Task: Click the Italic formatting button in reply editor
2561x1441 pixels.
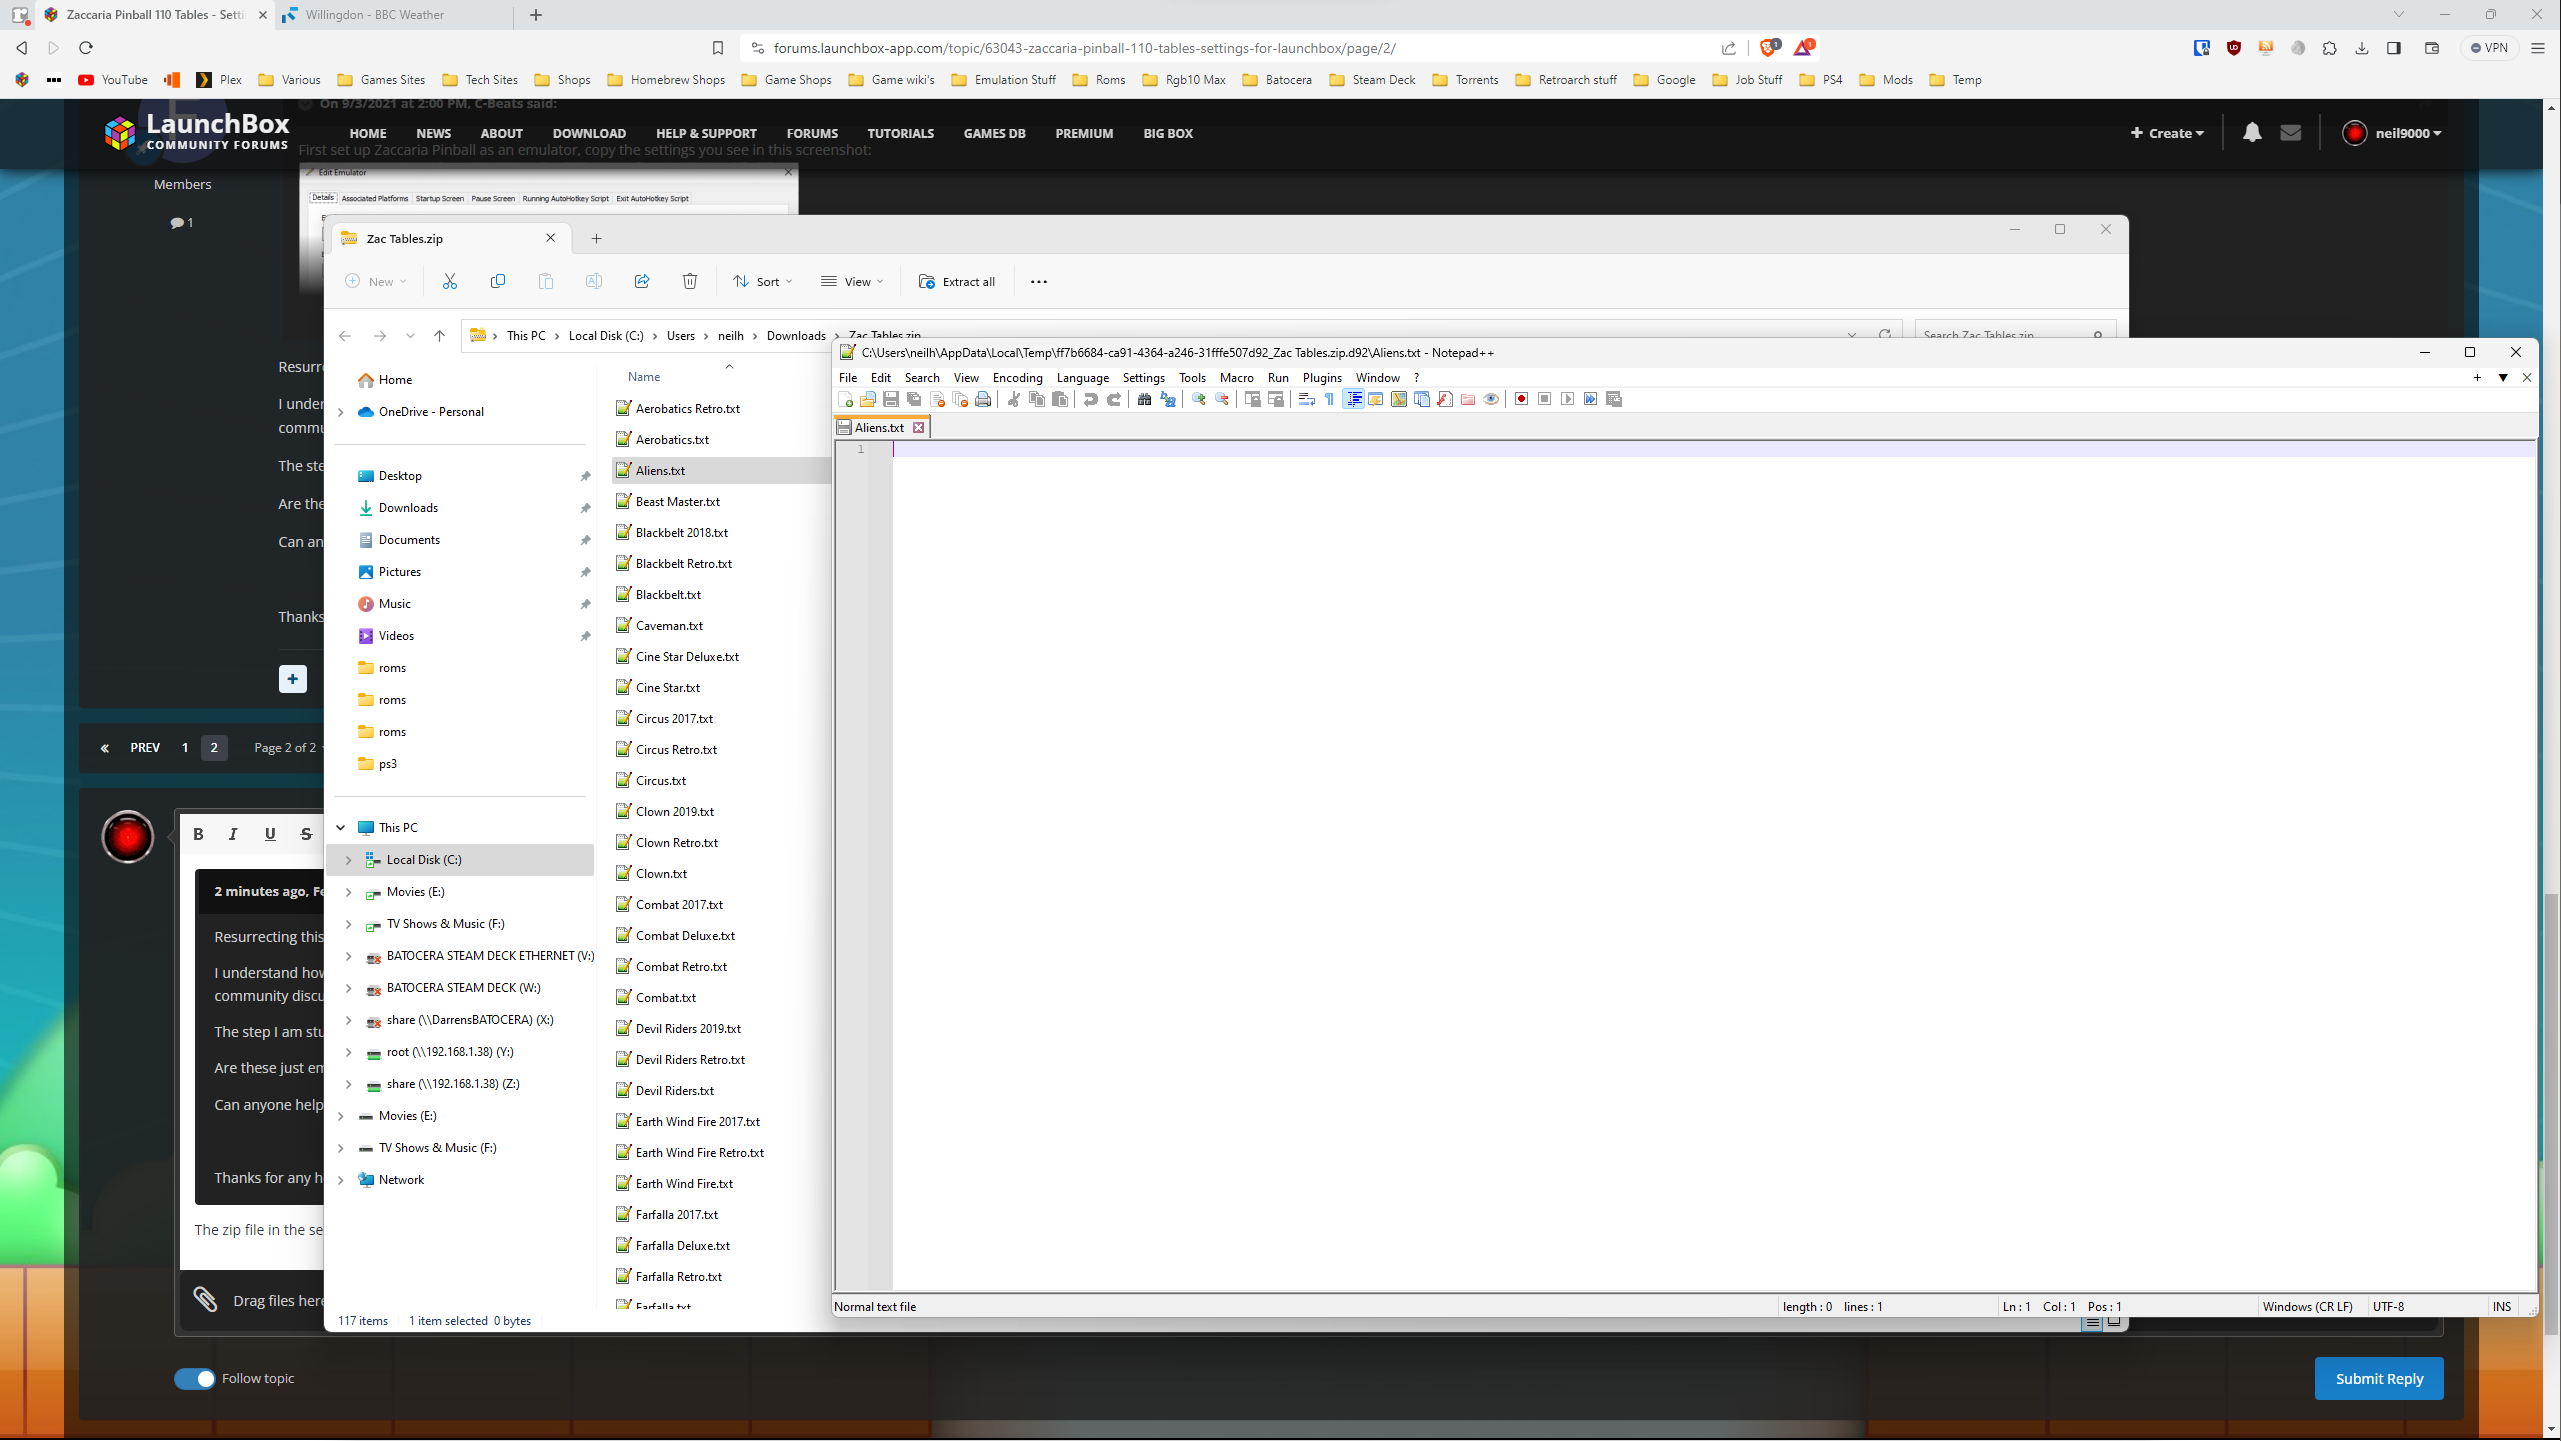Action: (x=233, y=834)
